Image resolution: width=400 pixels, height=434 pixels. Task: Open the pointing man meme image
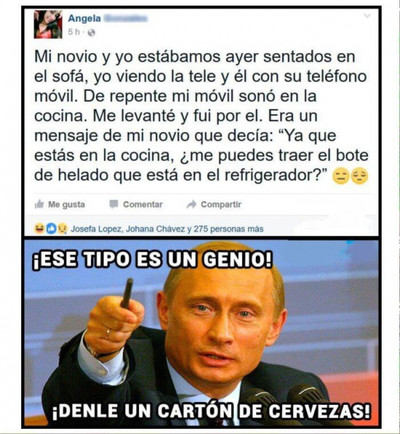(202, 333)
